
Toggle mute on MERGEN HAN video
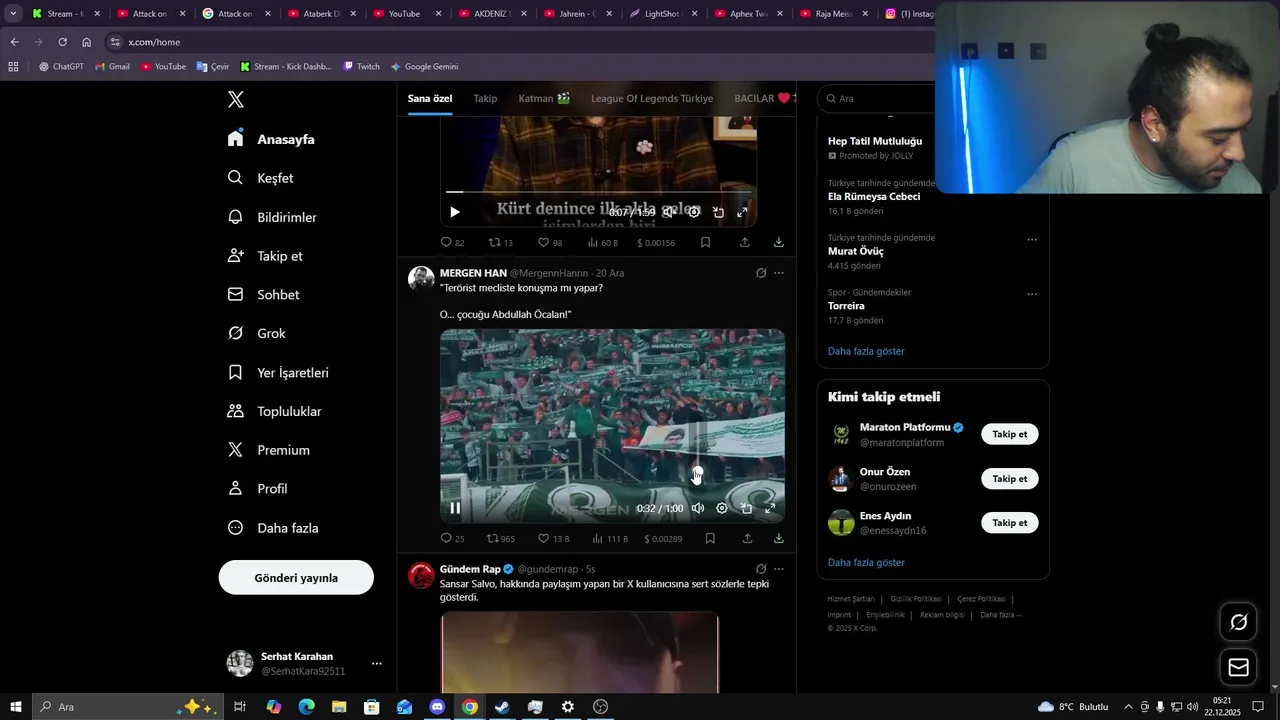click(698, 508)
